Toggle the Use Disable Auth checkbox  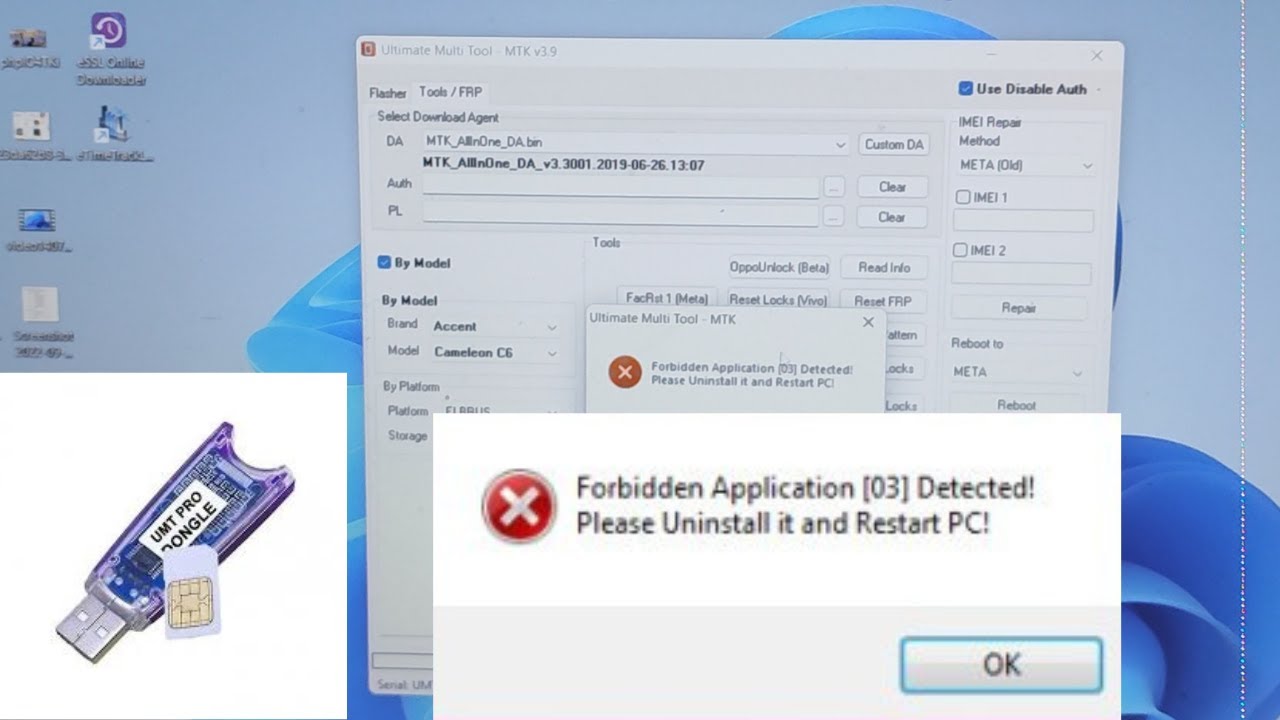(x=965, y=89)
